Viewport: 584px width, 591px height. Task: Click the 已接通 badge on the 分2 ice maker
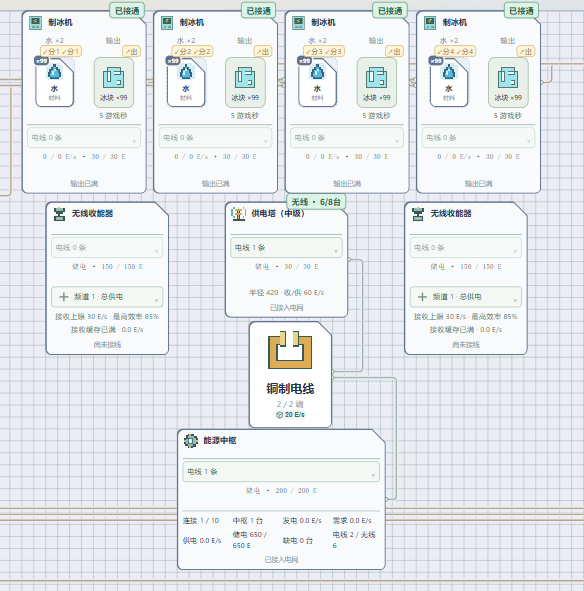point(259,11)
